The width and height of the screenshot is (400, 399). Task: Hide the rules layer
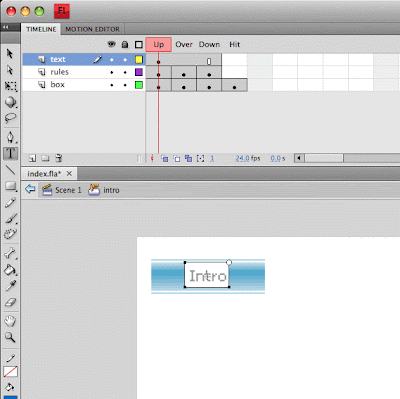[112, 72]
